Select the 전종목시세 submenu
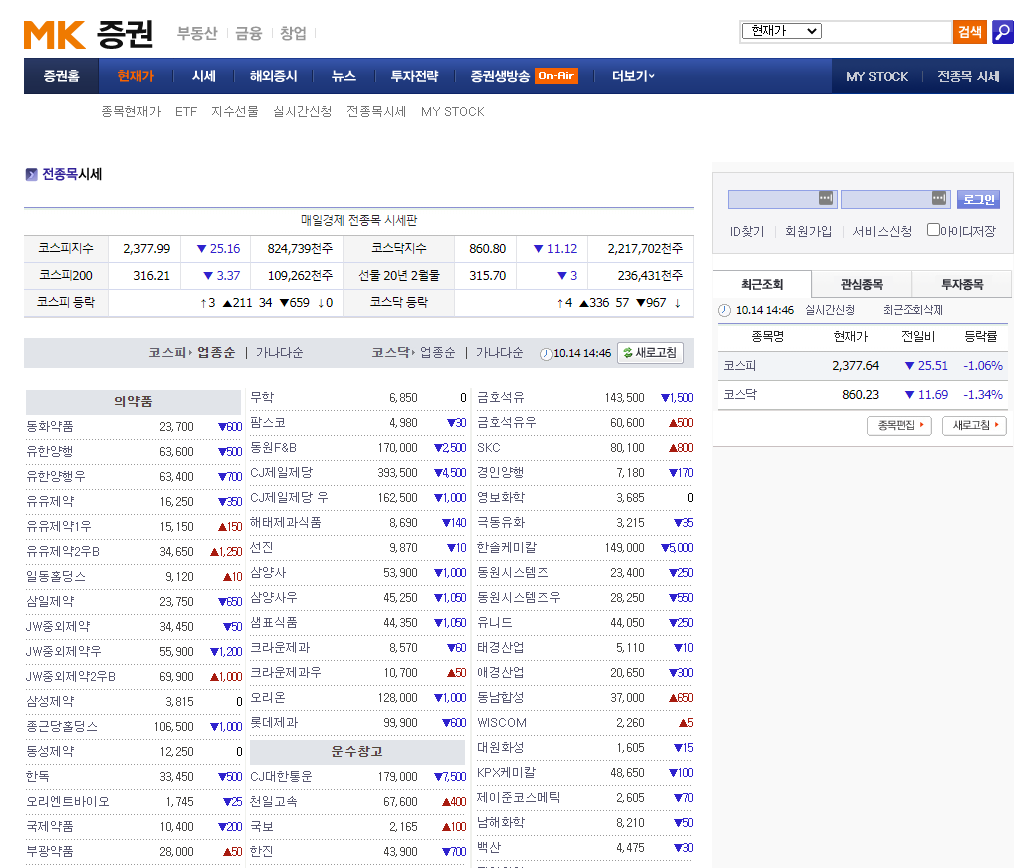The height and width of the screenshot is (868, 1026). (x=376, y=112)
